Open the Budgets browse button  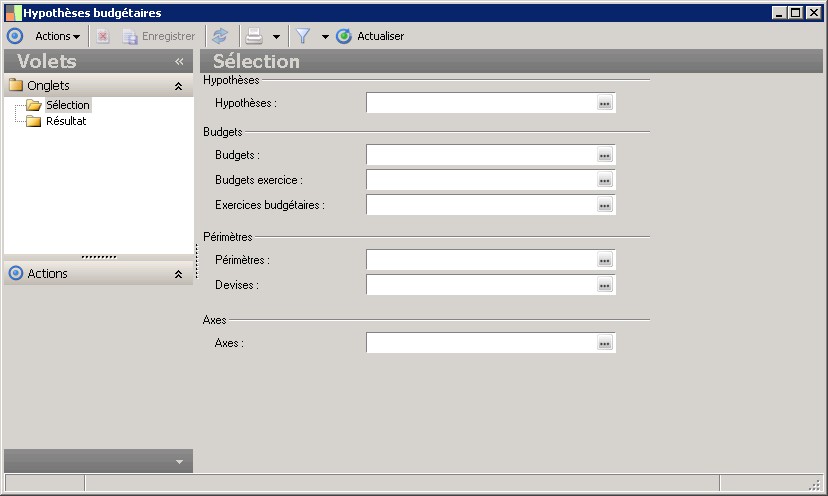[x=605, y=155]
